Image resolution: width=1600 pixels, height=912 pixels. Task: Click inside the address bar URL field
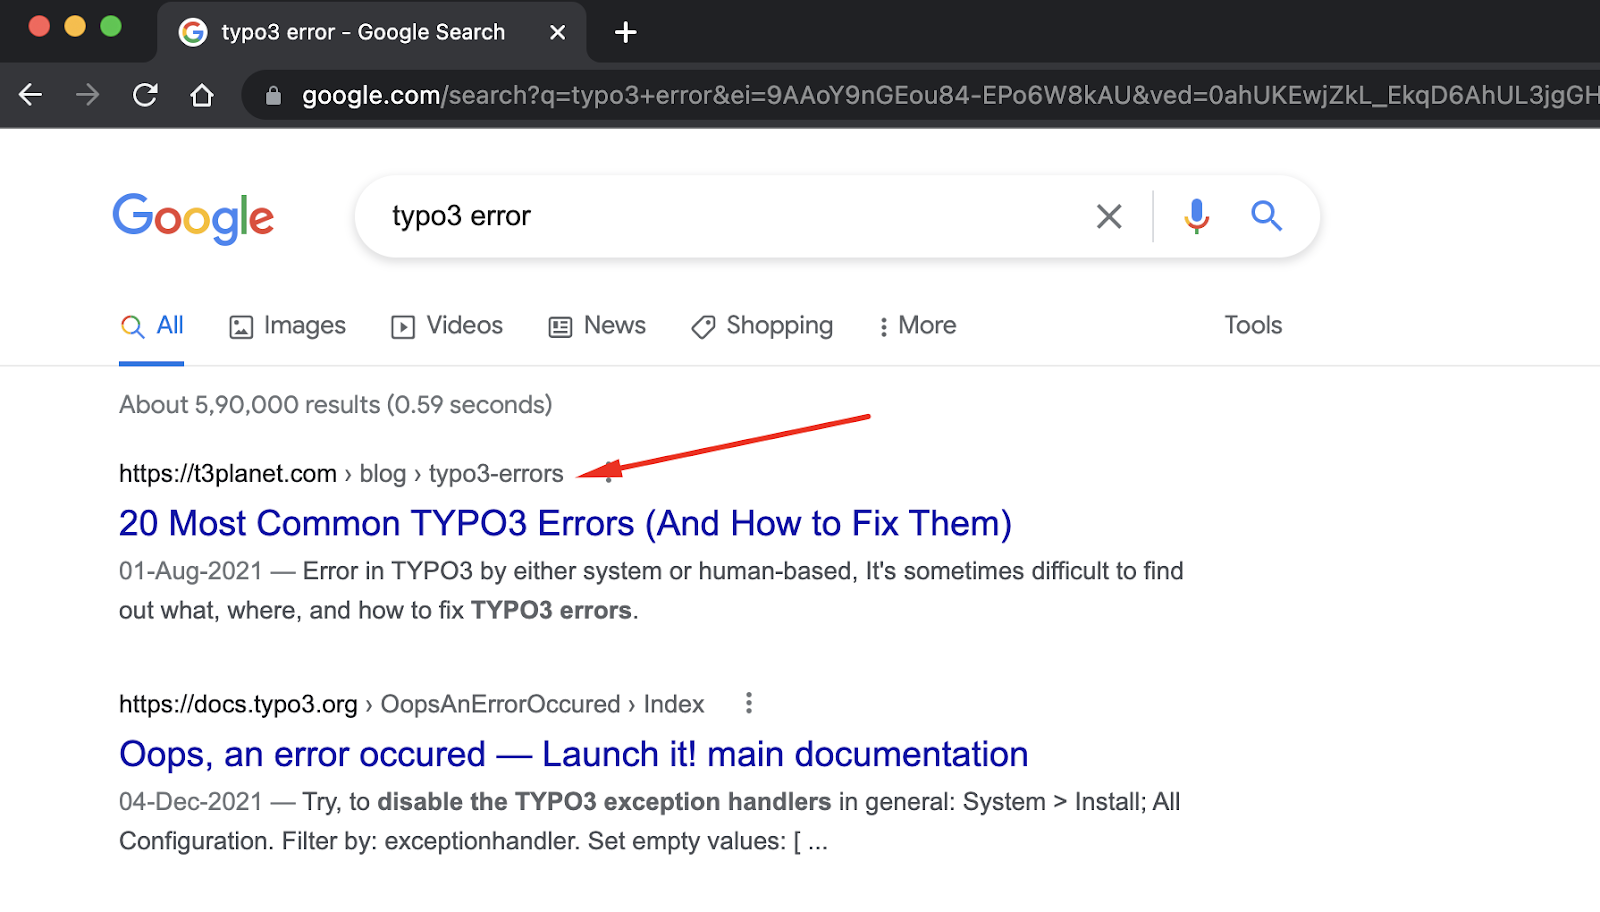click(x=700, y=94)
